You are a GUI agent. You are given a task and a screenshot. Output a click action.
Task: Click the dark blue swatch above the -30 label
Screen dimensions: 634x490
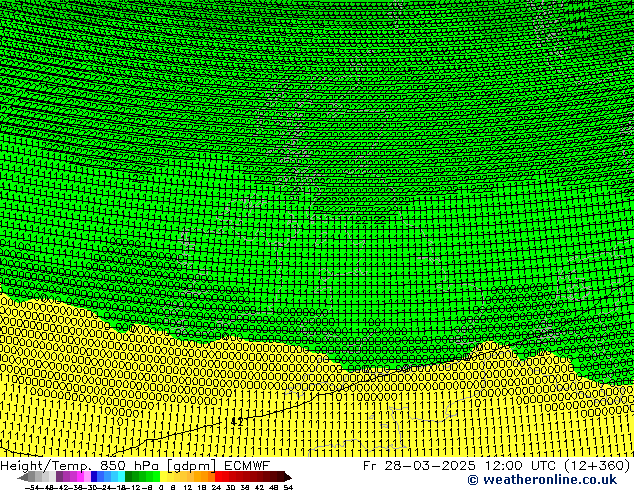pos(94,476)
